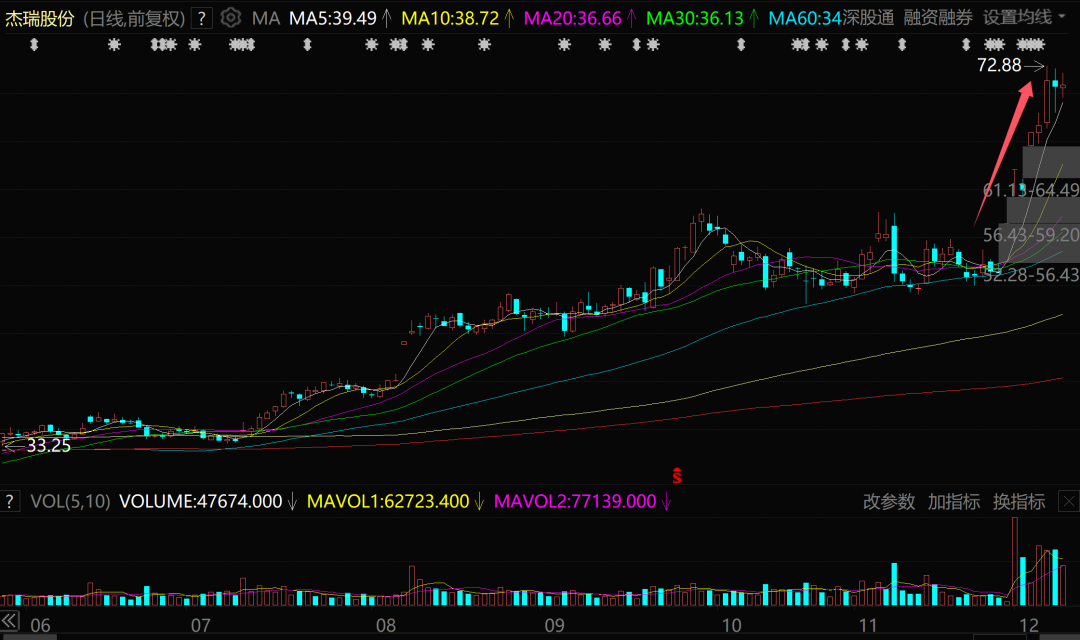Click the 33.25 low price label
This screenshot has height=640, width=1080.
click(x=48, y=446)
